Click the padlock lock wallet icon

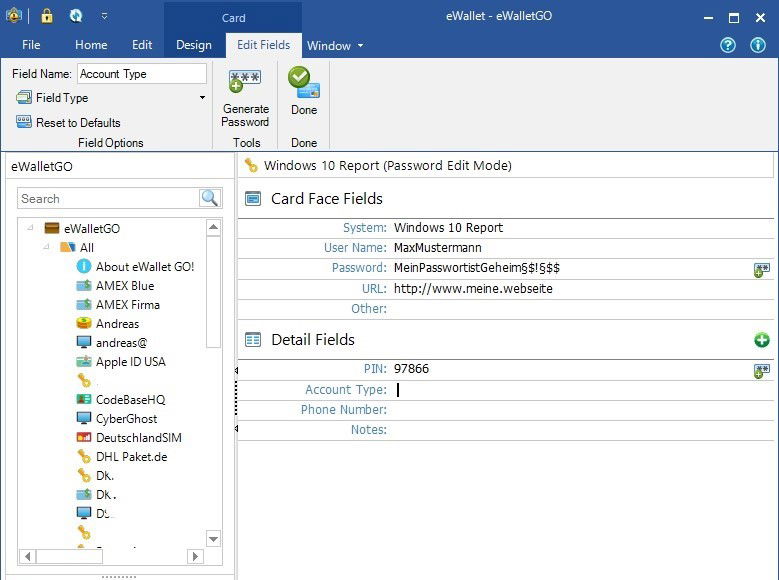(x=47, y=16)
